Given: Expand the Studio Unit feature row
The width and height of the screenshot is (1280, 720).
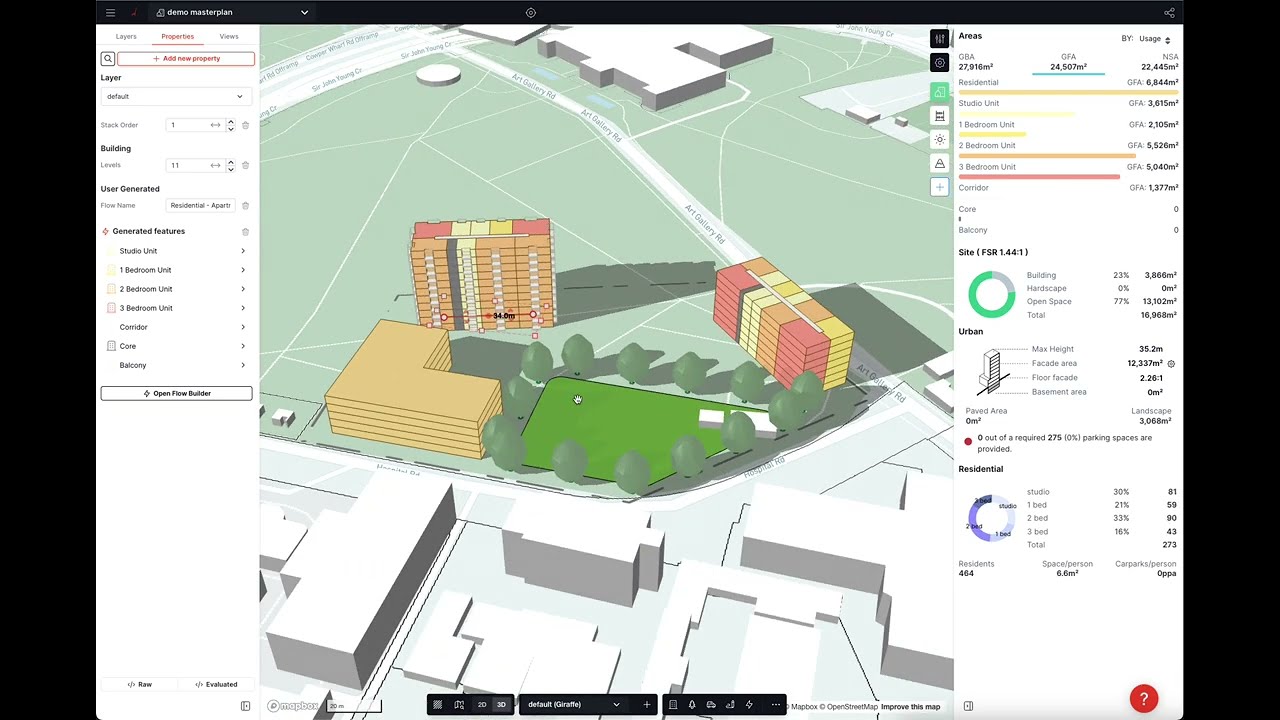Looking at the screenshot, I should [176, 251].
